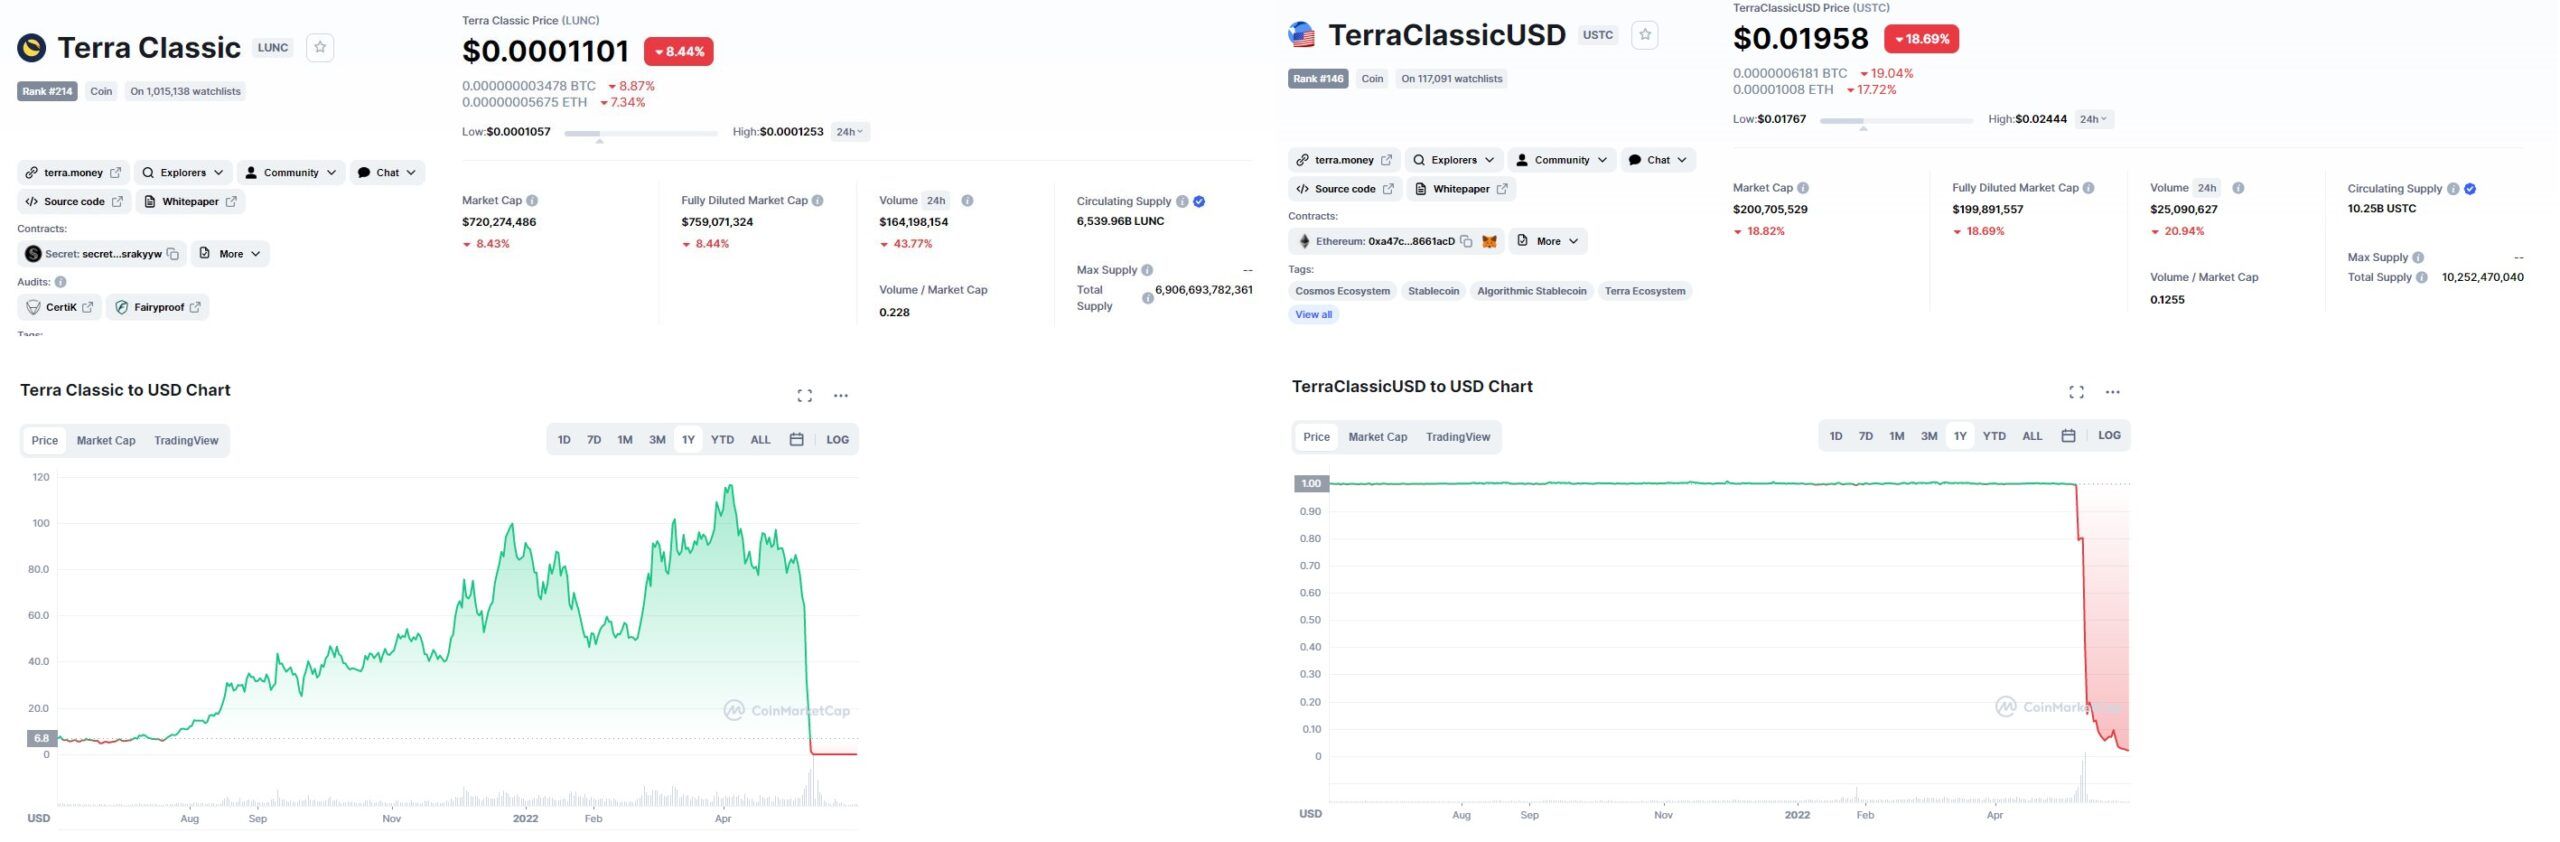Expand More contracts dropdown for TerraClassicUSD
This screenshot has width=2560, height=842.
coord(1548,241)
